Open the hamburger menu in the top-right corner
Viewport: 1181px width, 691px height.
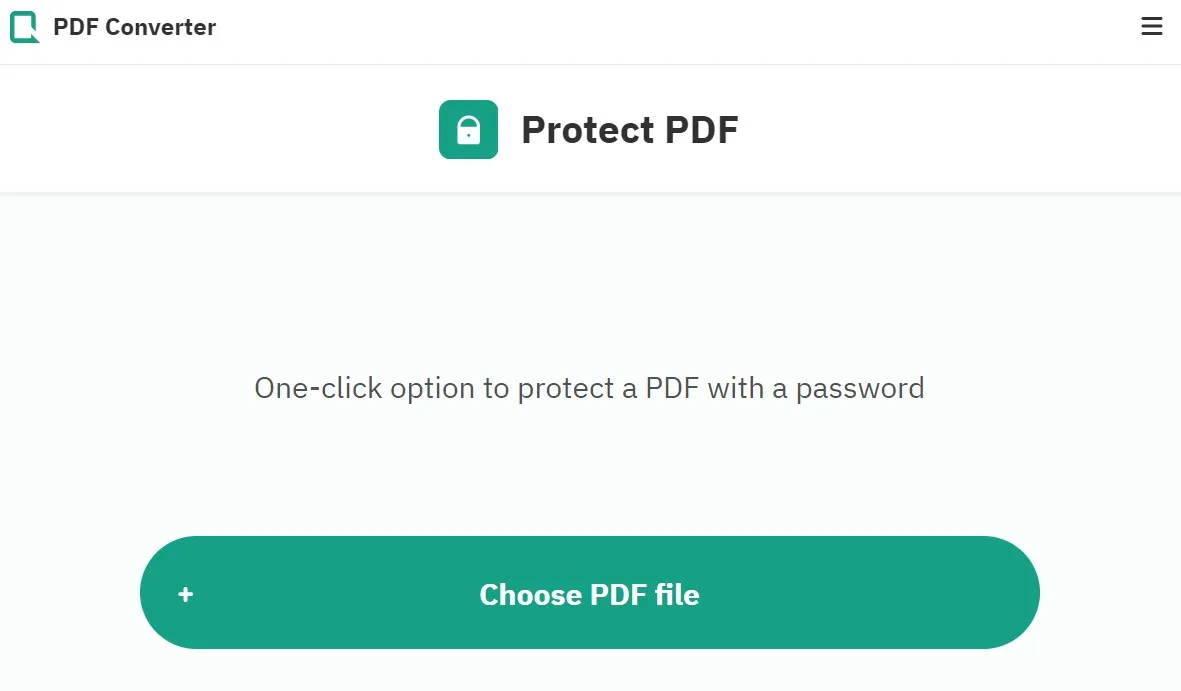(x=1151, y=26)
